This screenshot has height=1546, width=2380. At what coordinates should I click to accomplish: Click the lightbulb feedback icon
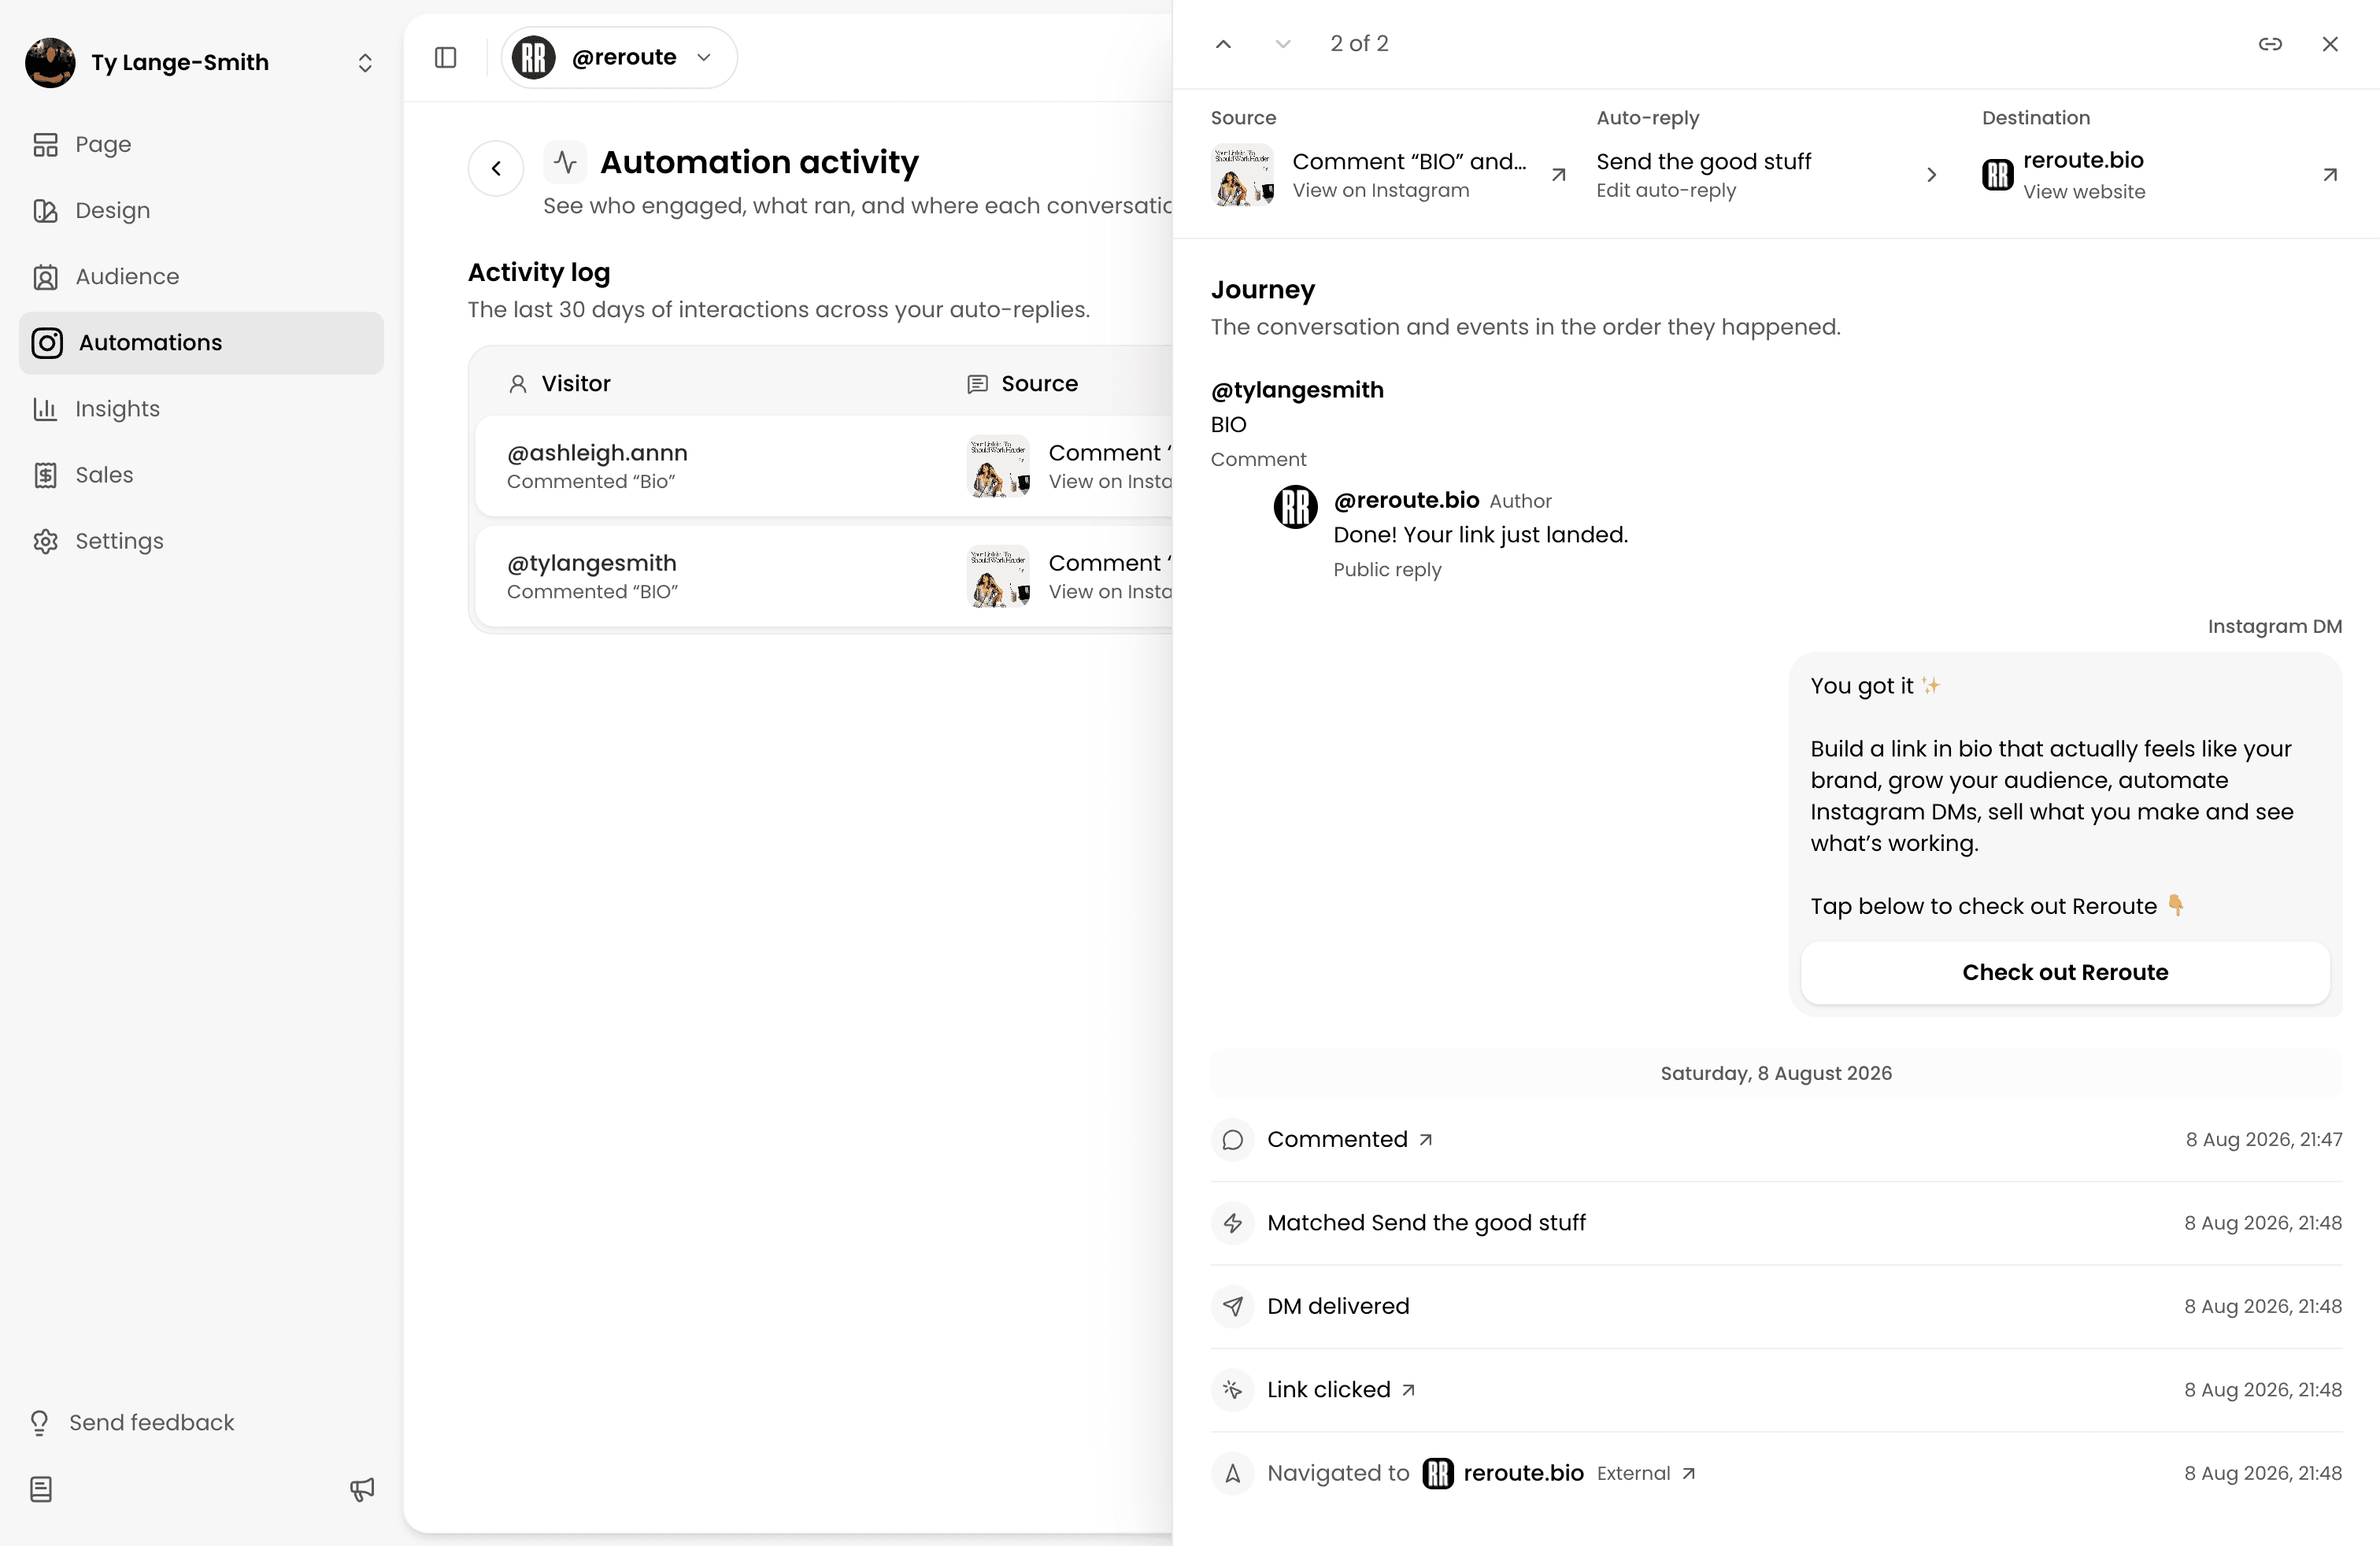pos(39,1422)
